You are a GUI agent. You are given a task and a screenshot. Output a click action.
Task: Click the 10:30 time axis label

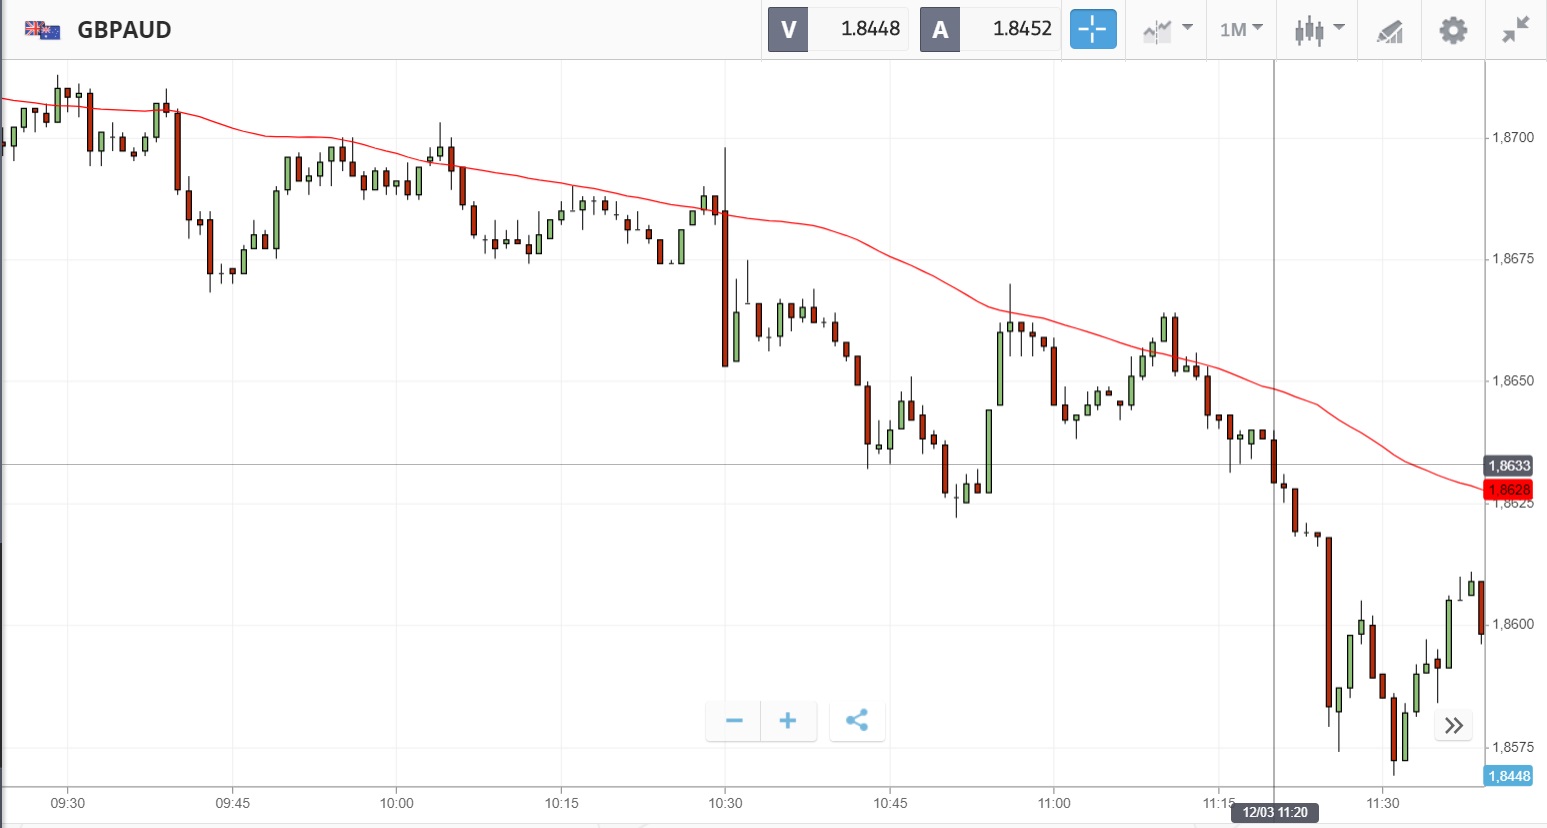726,803
